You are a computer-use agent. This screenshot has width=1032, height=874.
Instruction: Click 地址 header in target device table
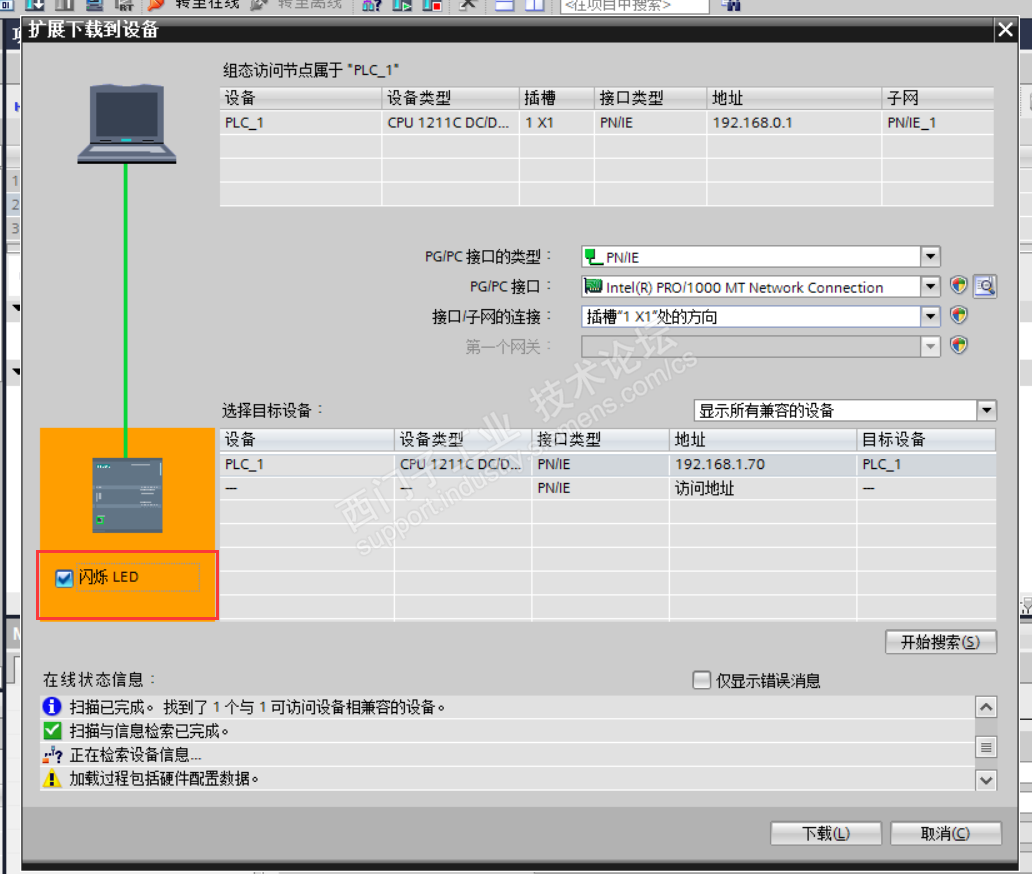pyautogui.click(x=763, y=440)
